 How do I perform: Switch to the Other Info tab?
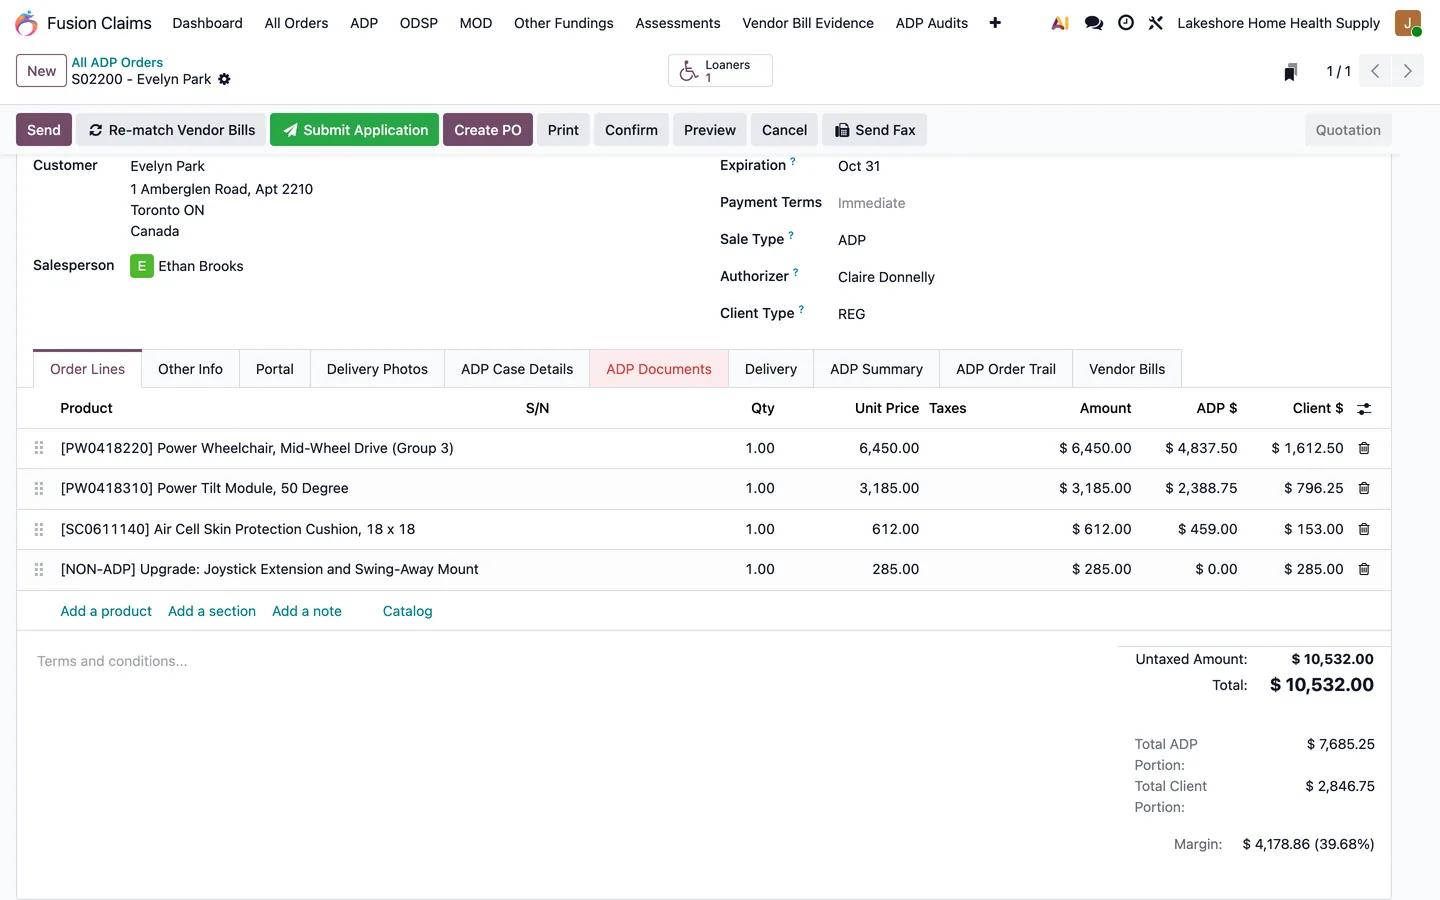190,369
